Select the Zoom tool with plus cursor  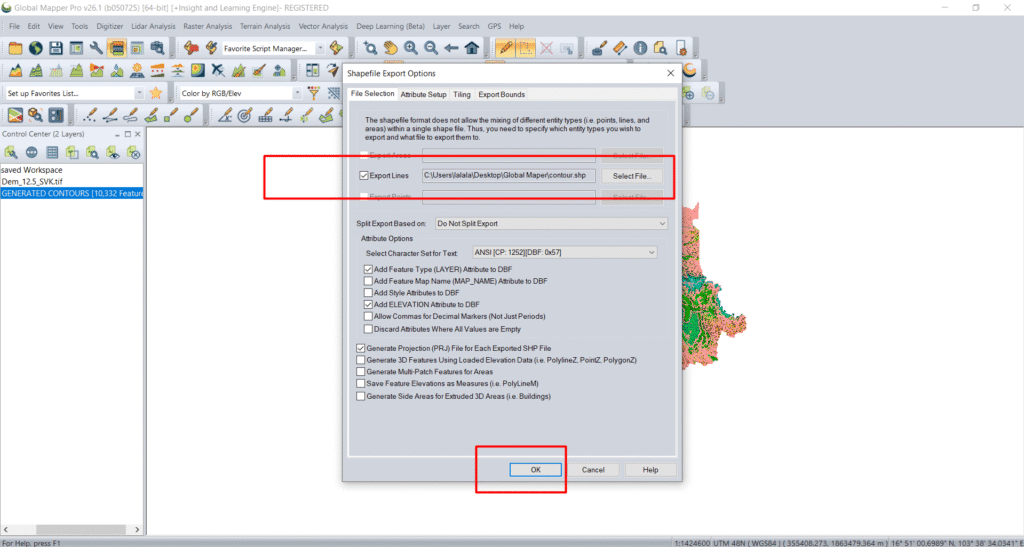370,48
